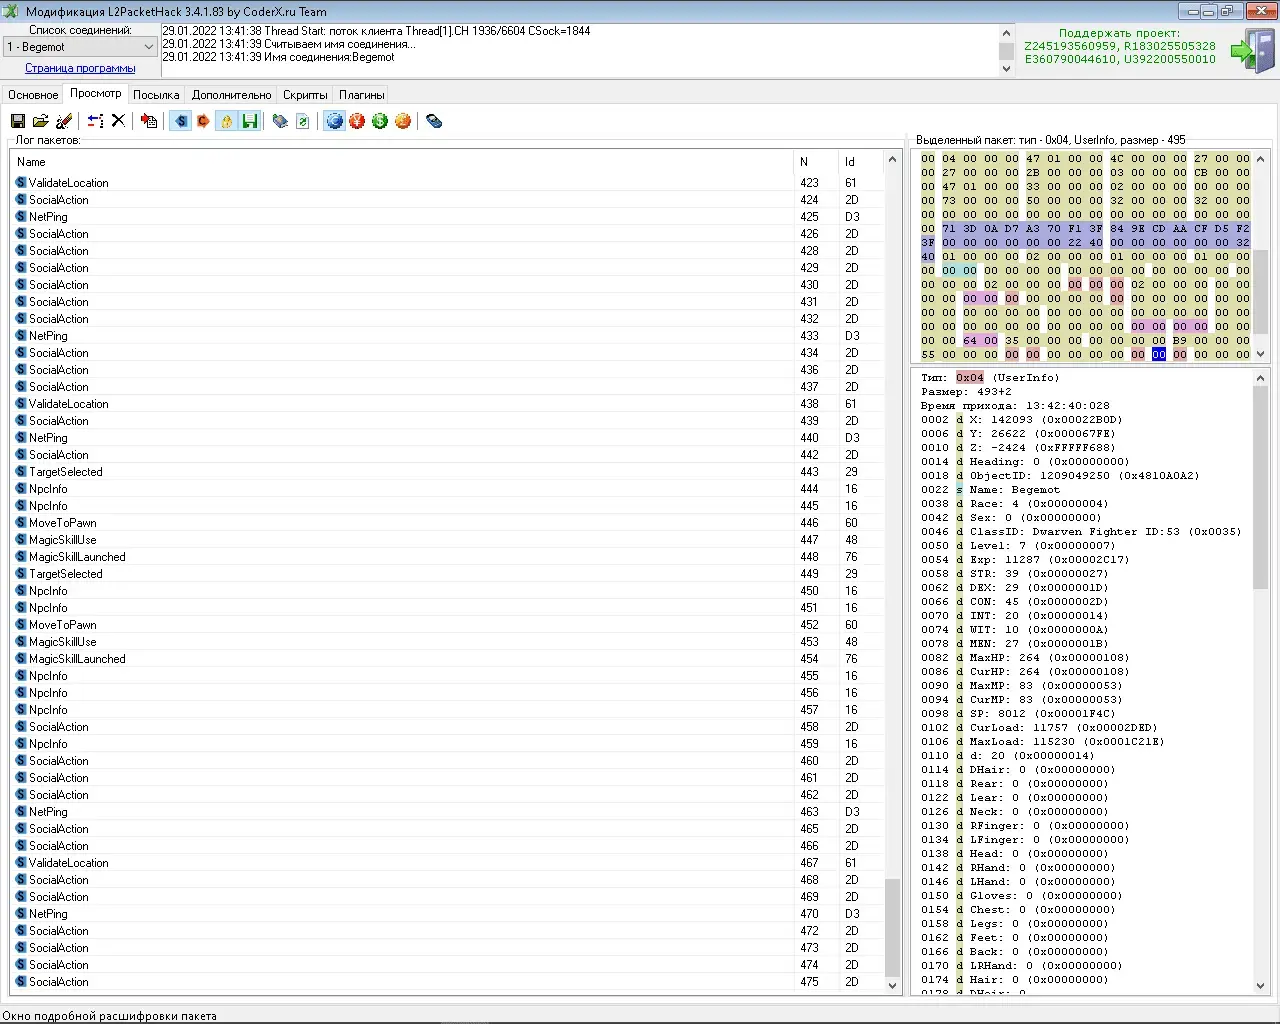
Task: Click the green door exit icon
Action: pos(1252,50)
